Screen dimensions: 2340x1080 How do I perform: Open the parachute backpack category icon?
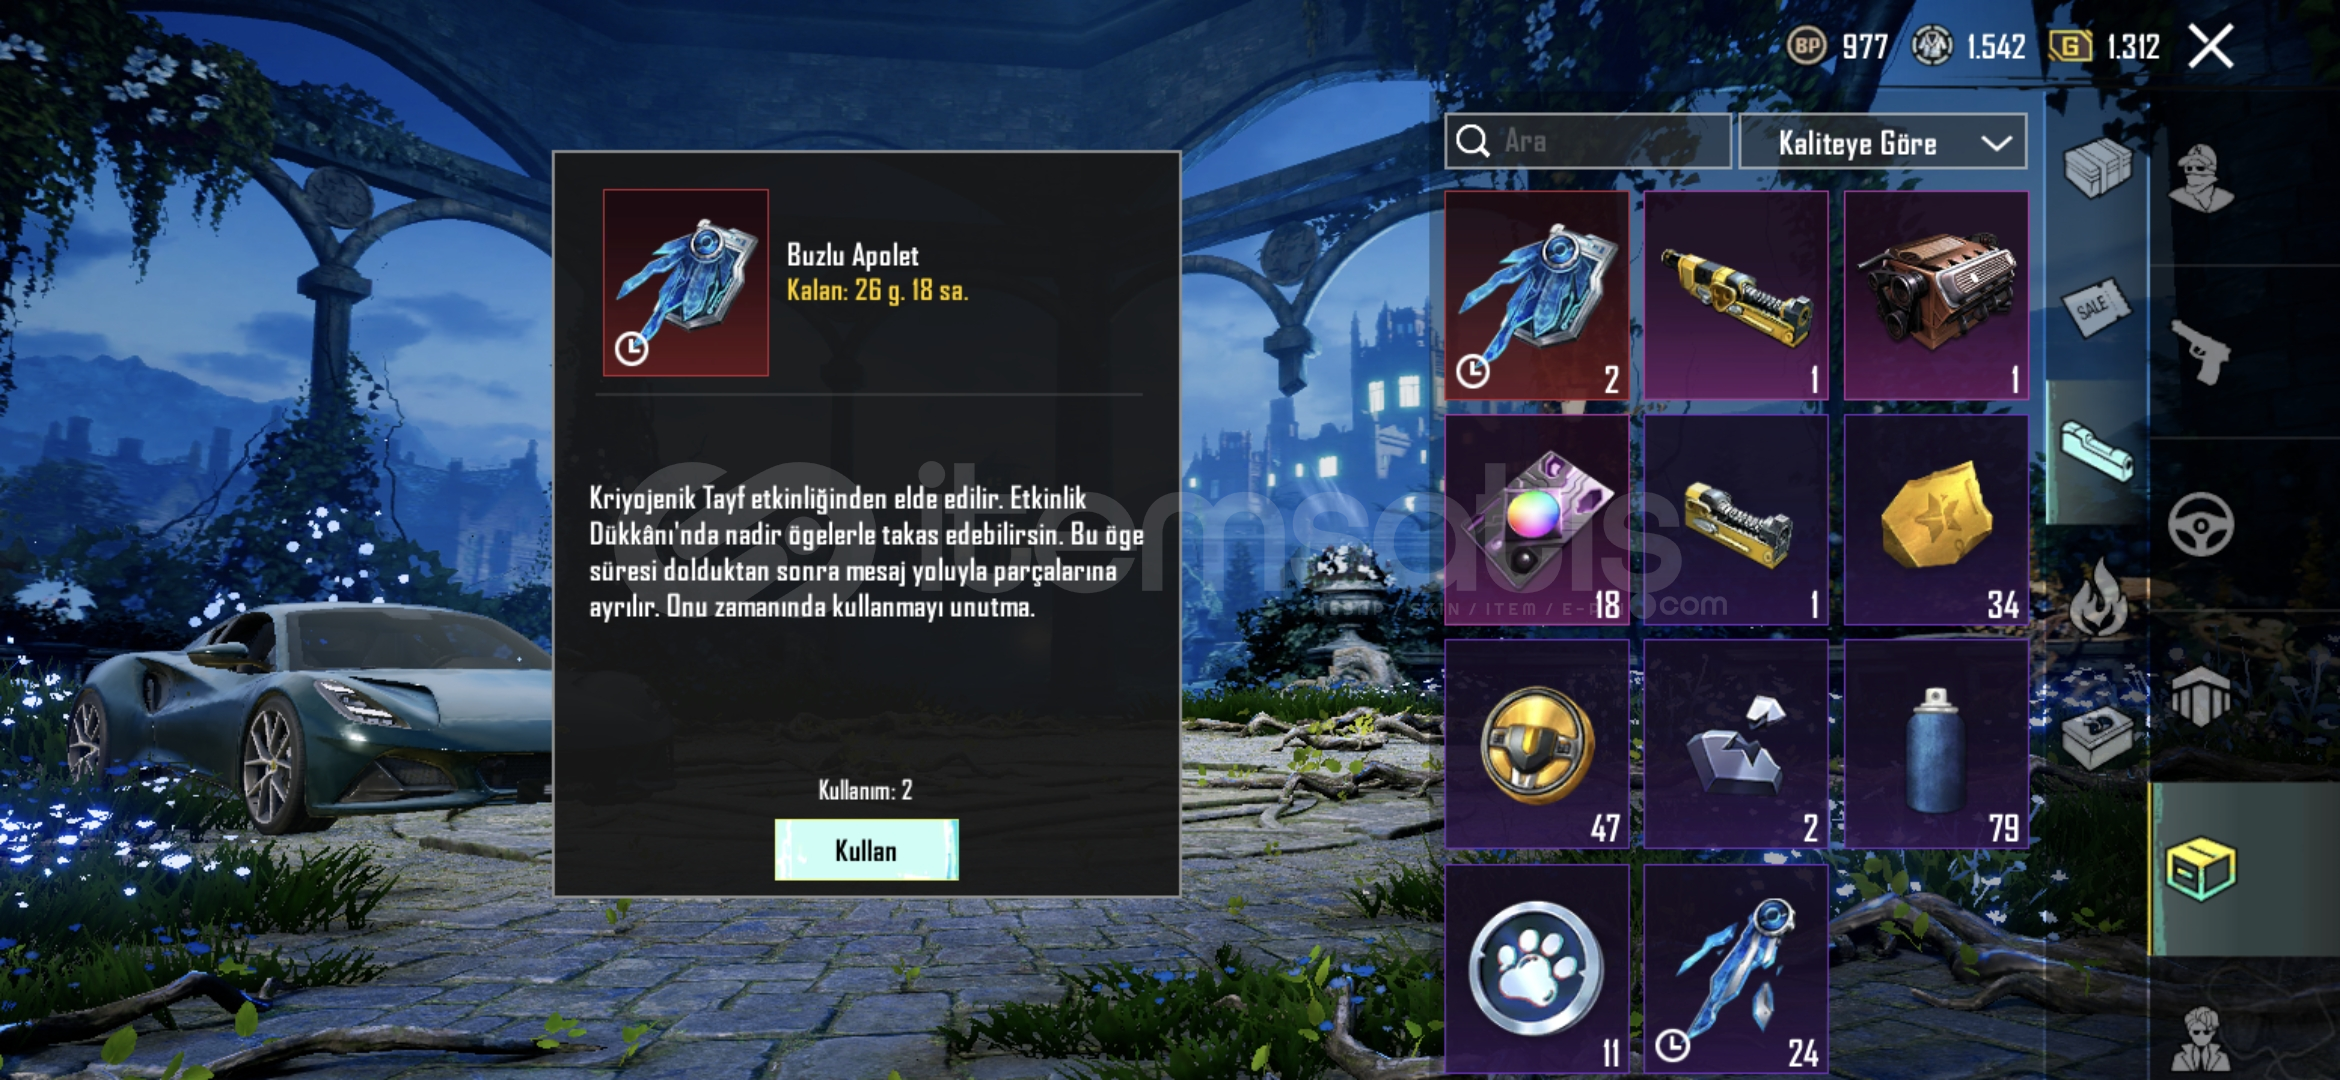click(x=2201, y=696)
